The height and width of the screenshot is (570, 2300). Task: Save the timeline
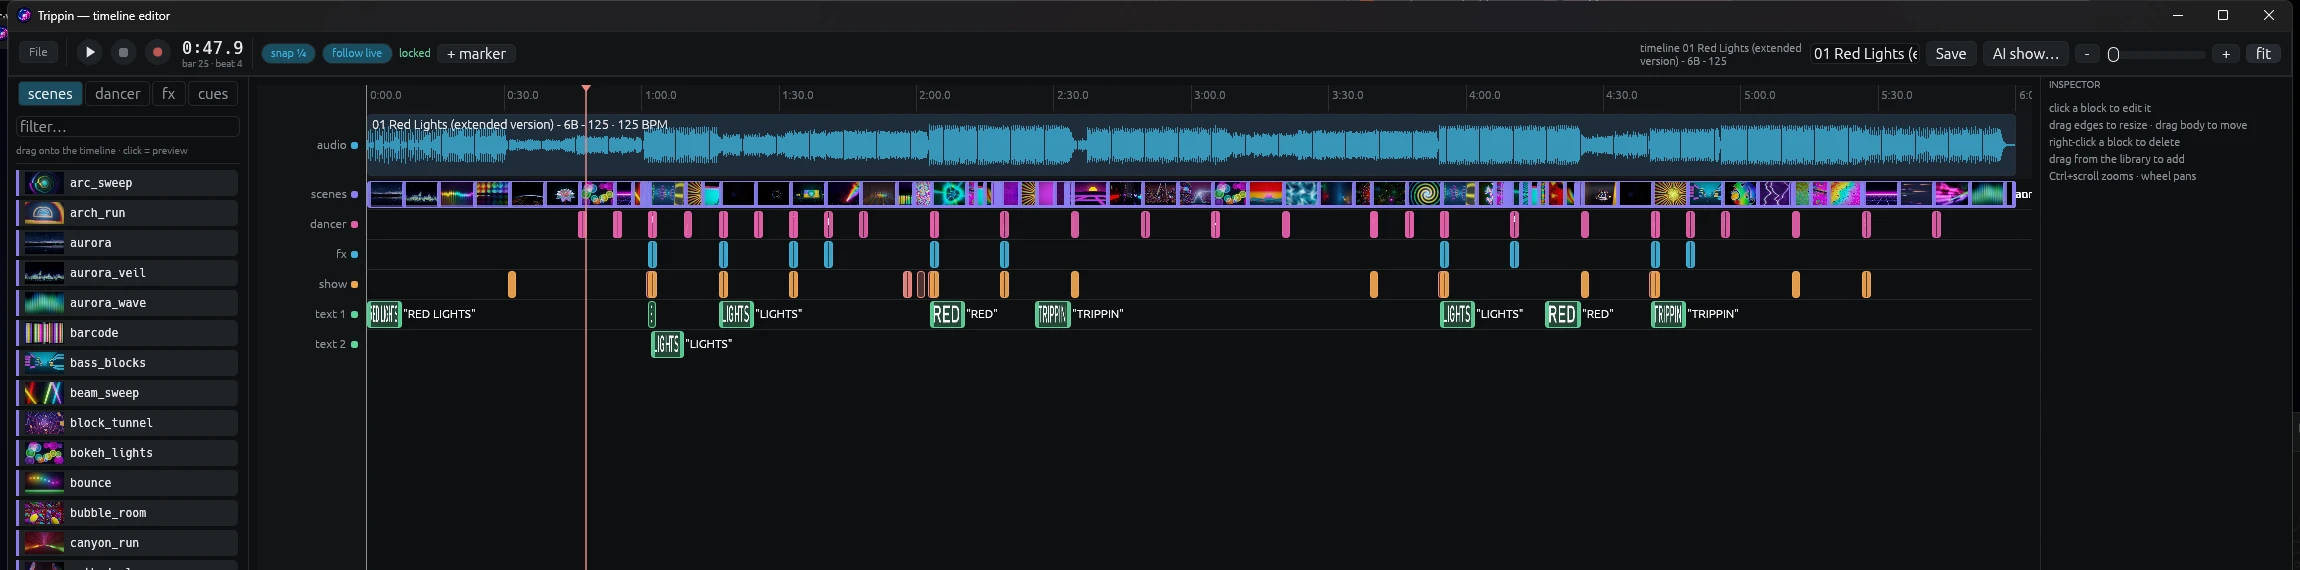click(1950, 54)
